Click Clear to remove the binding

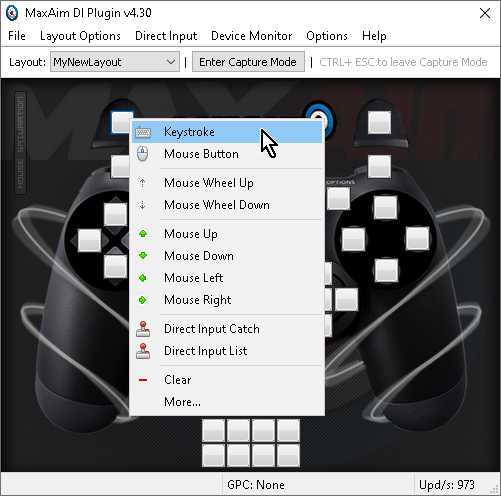pyautogui.click(x=227, y=380)
